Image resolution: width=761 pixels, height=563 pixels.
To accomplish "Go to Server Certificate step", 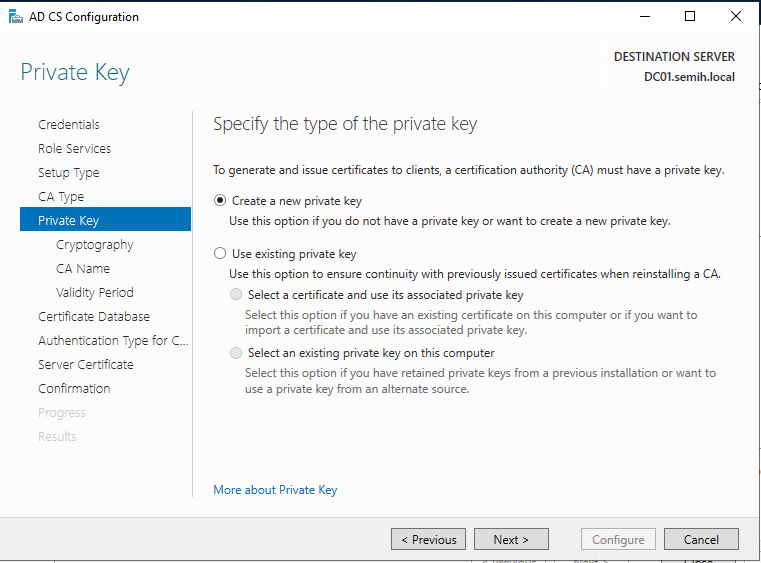I will (x=85, y=364).
